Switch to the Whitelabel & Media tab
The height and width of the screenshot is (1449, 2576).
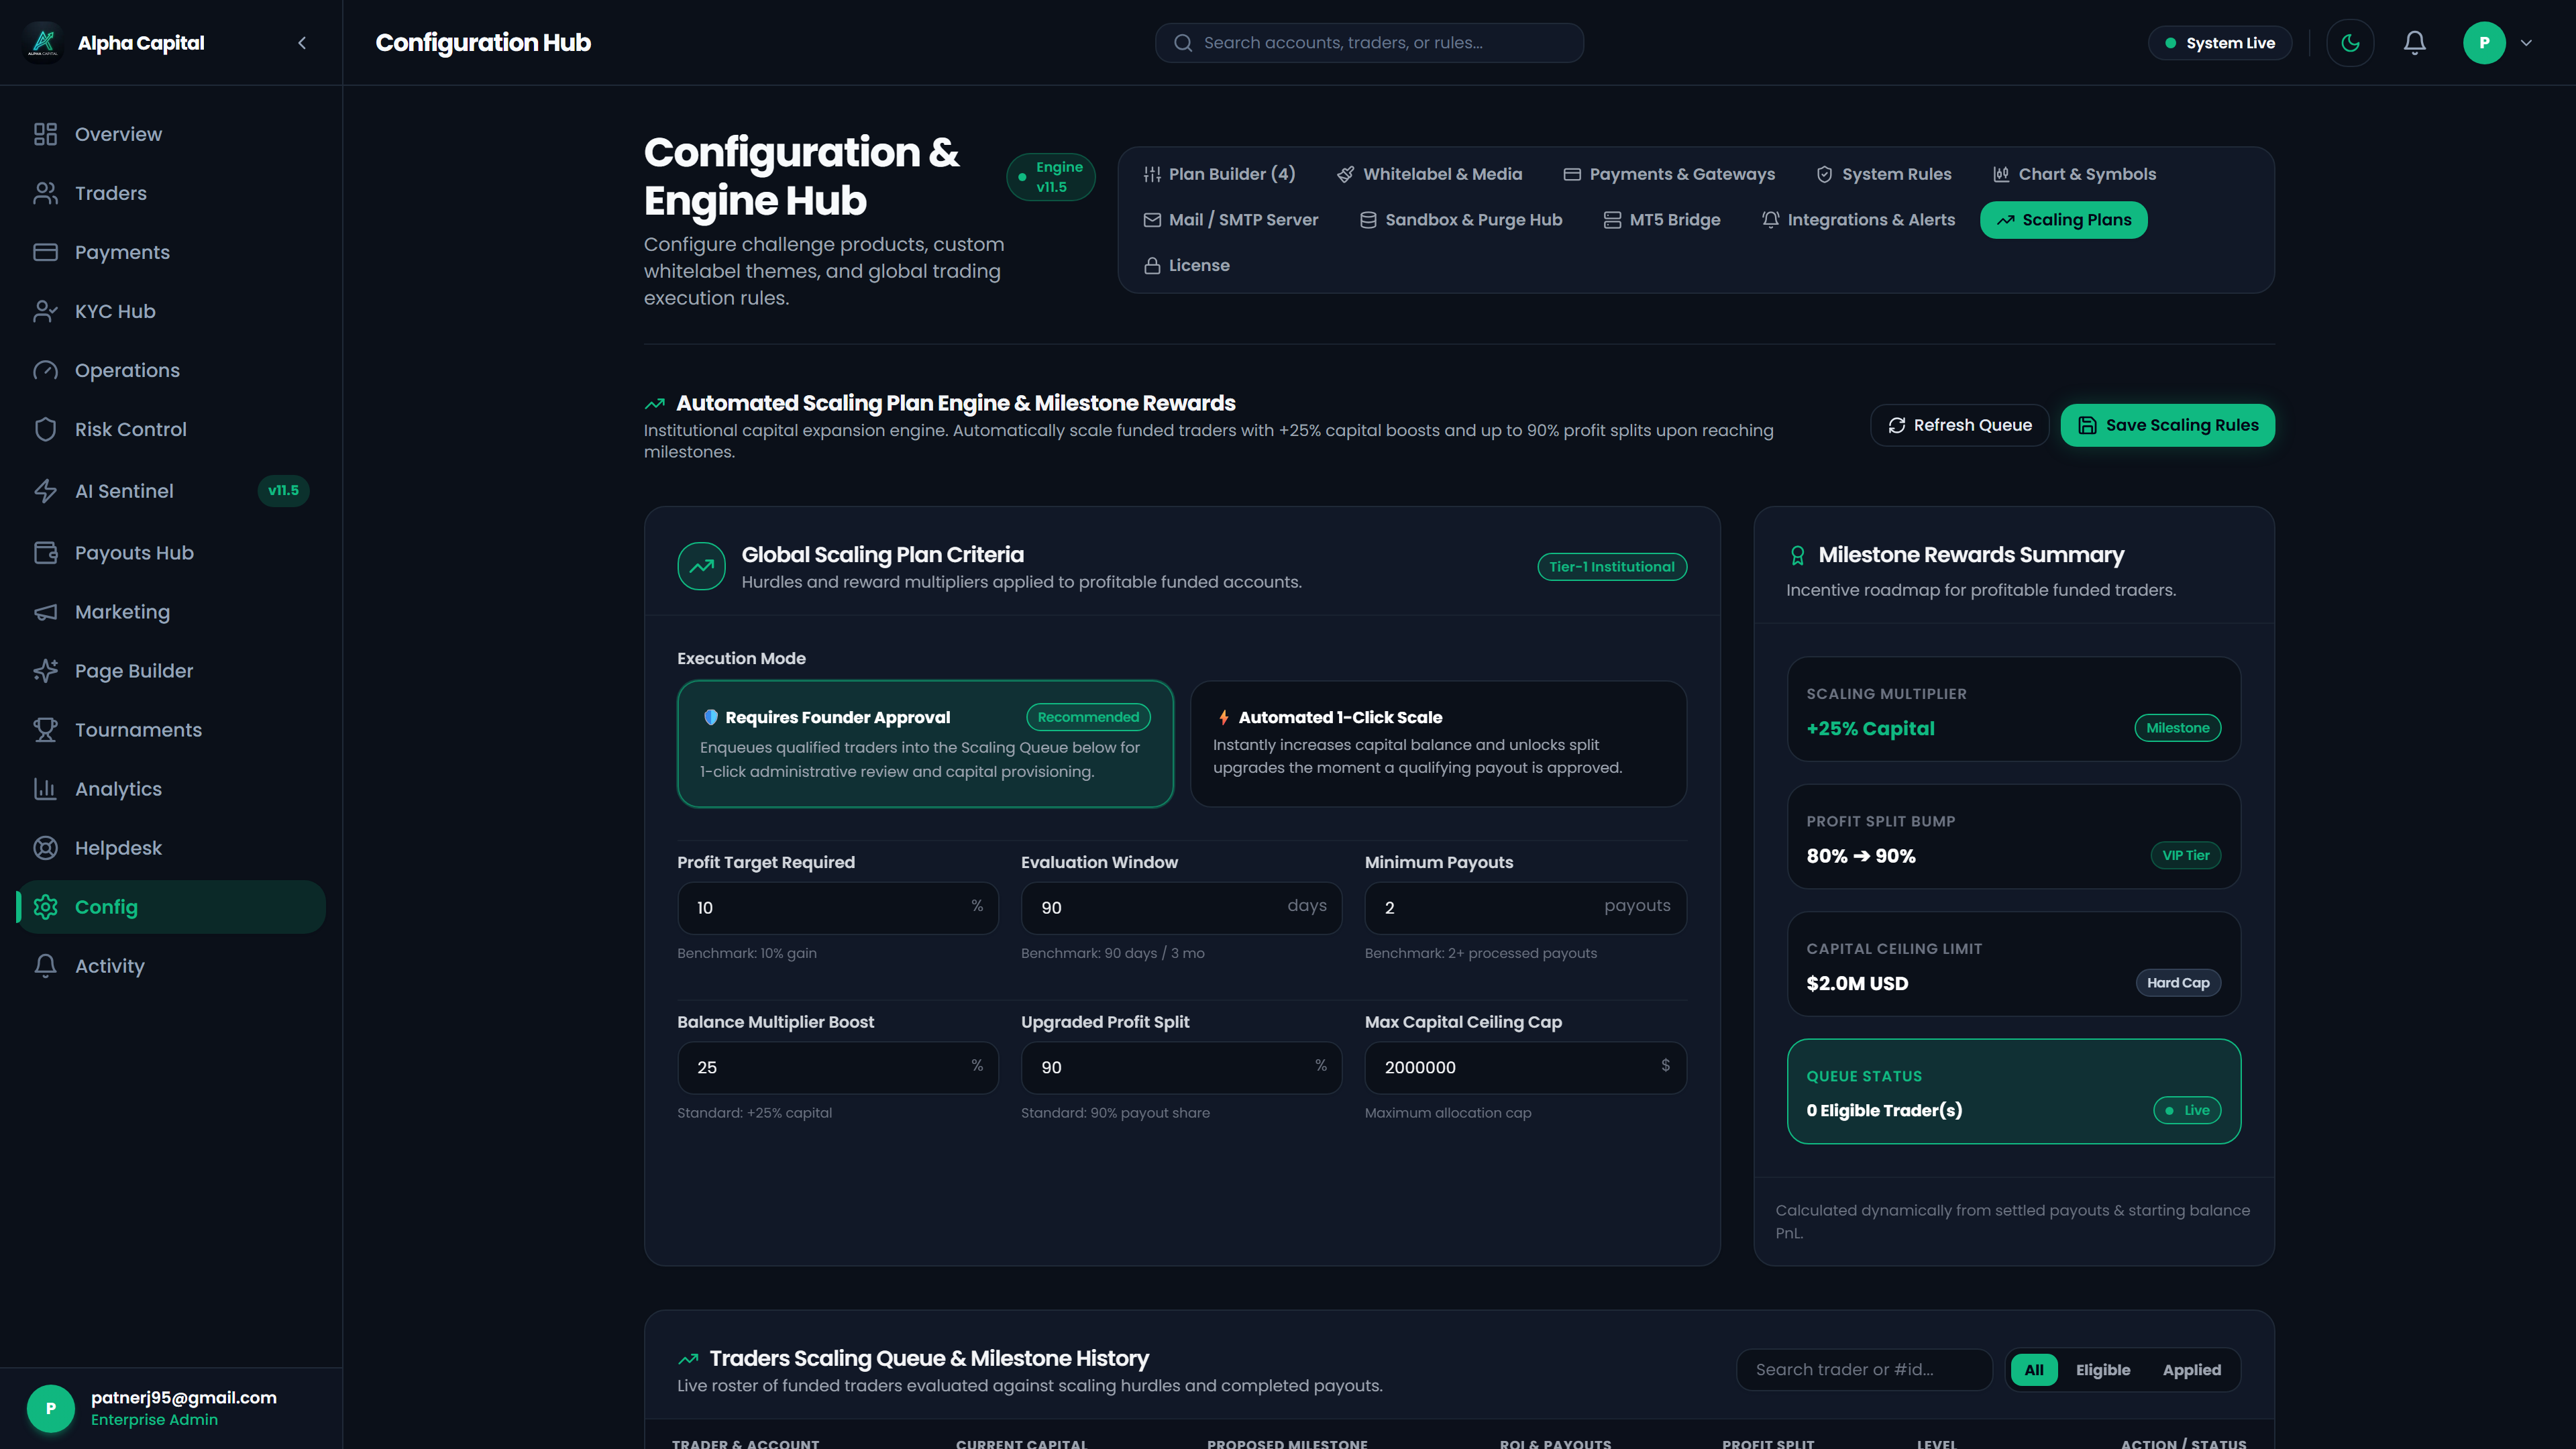coord(1430,174)
